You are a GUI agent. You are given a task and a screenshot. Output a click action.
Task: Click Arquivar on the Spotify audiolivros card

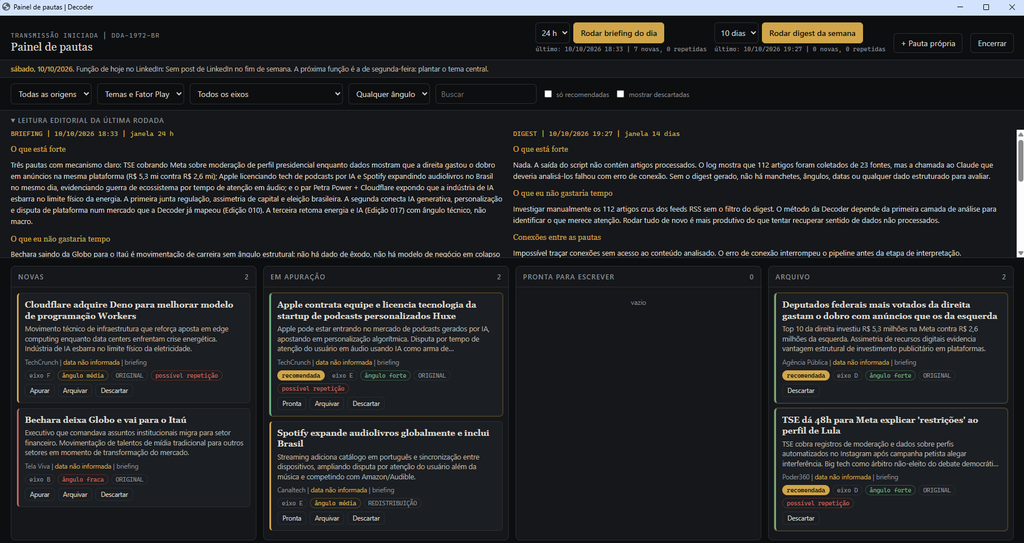[327, 518]
